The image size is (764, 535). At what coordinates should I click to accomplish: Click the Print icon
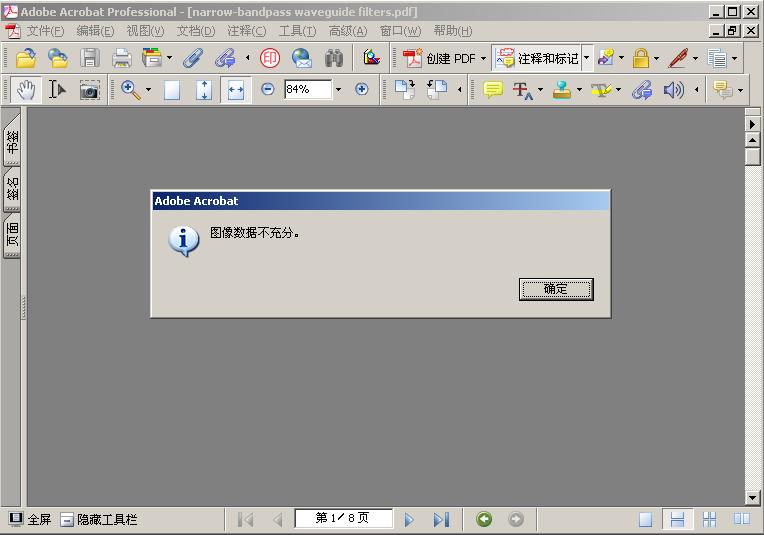(x=121, y=59)
